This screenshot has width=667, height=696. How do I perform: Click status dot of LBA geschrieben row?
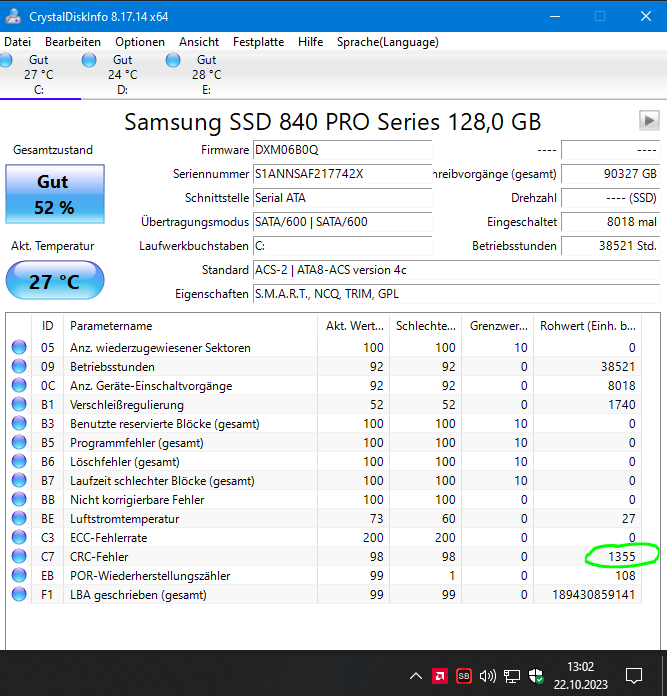point(19,595)
